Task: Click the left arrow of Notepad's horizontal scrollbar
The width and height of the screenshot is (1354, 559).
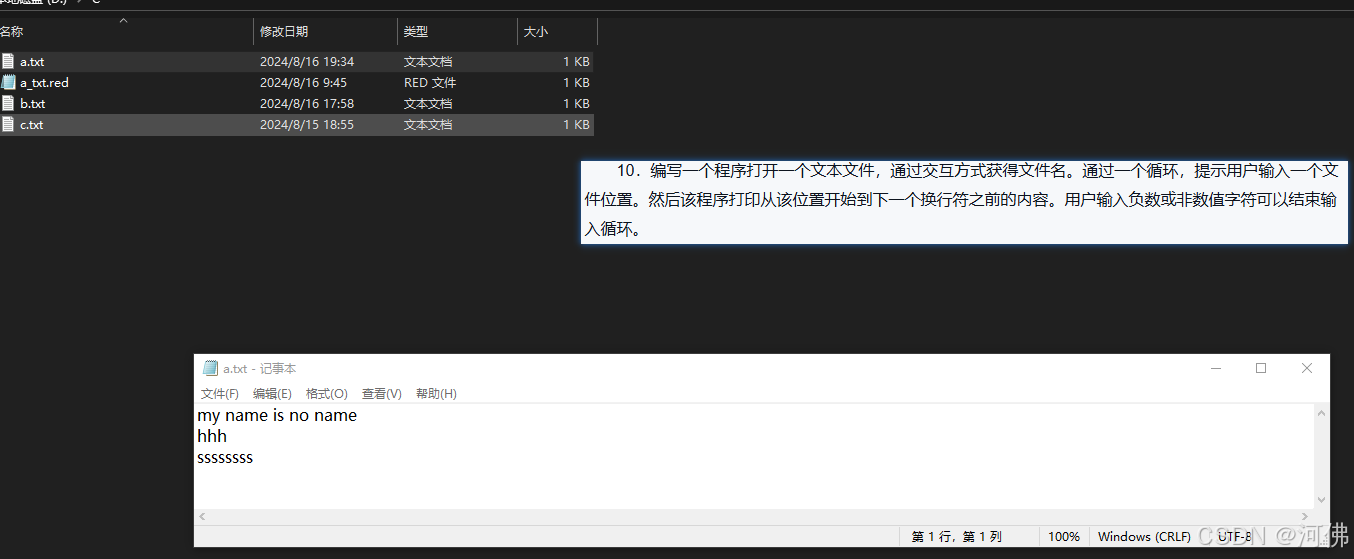Action: tap(202, 517)
